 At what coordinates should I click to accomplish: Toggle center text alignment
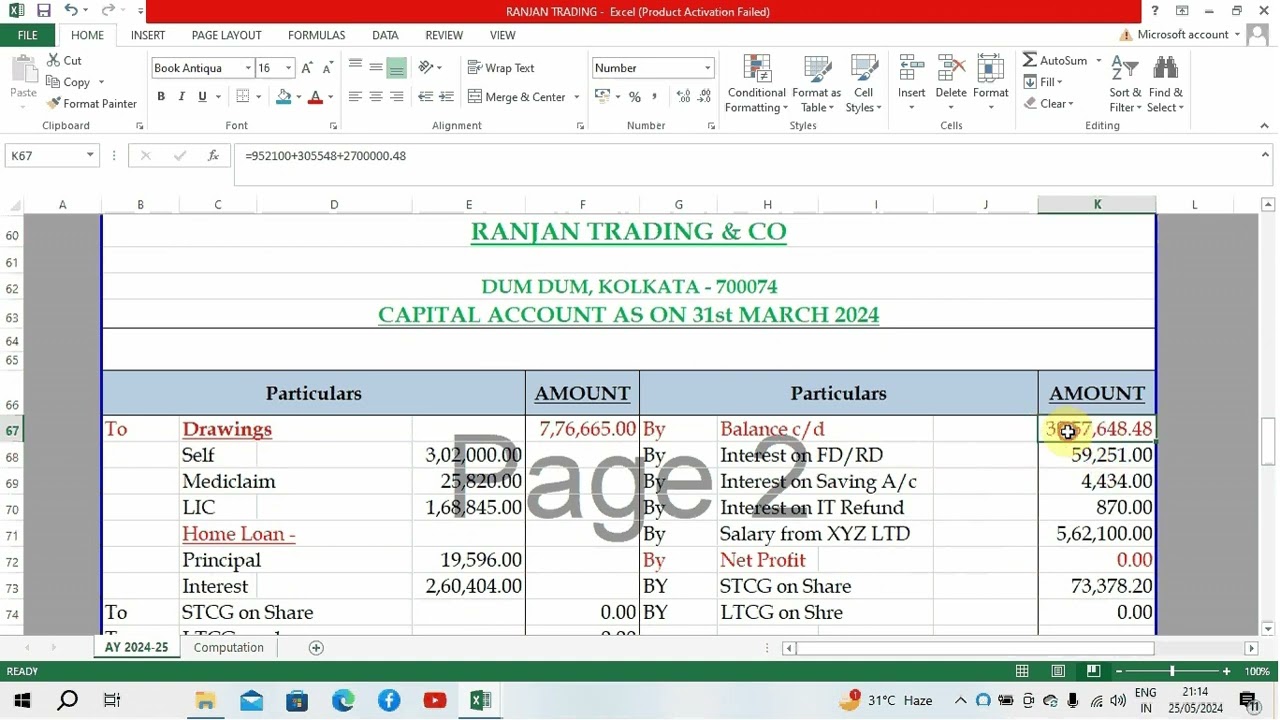(x=376, y=97)
